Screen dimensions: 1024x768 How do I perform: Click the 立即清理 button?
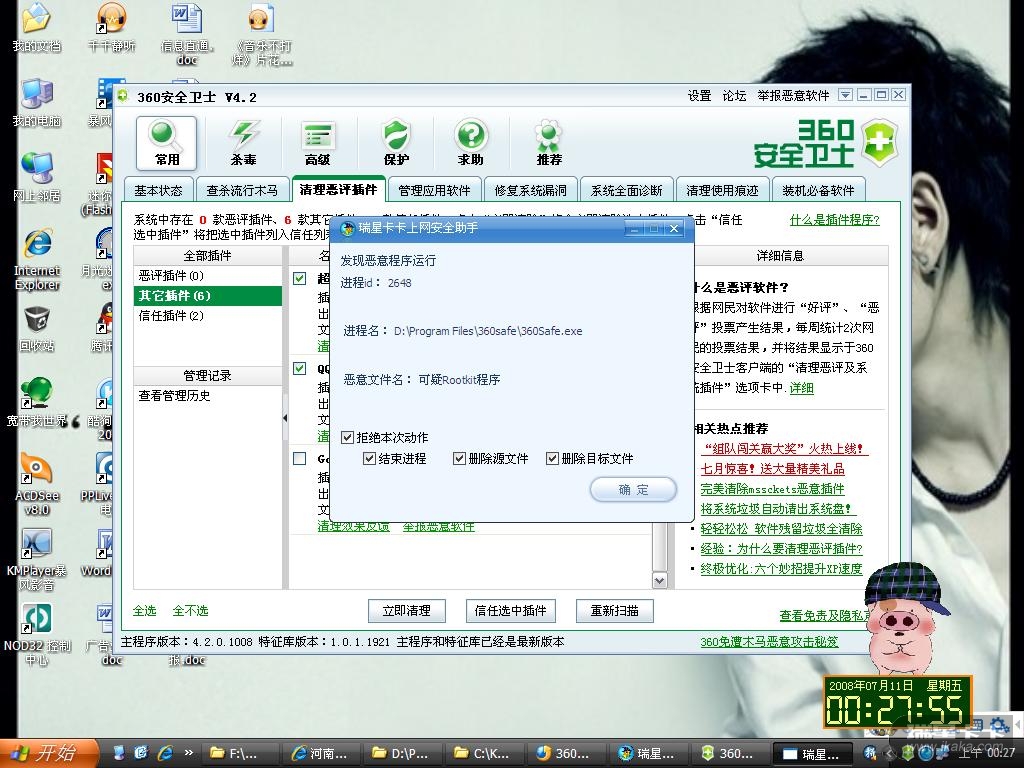tap(406, 611)
